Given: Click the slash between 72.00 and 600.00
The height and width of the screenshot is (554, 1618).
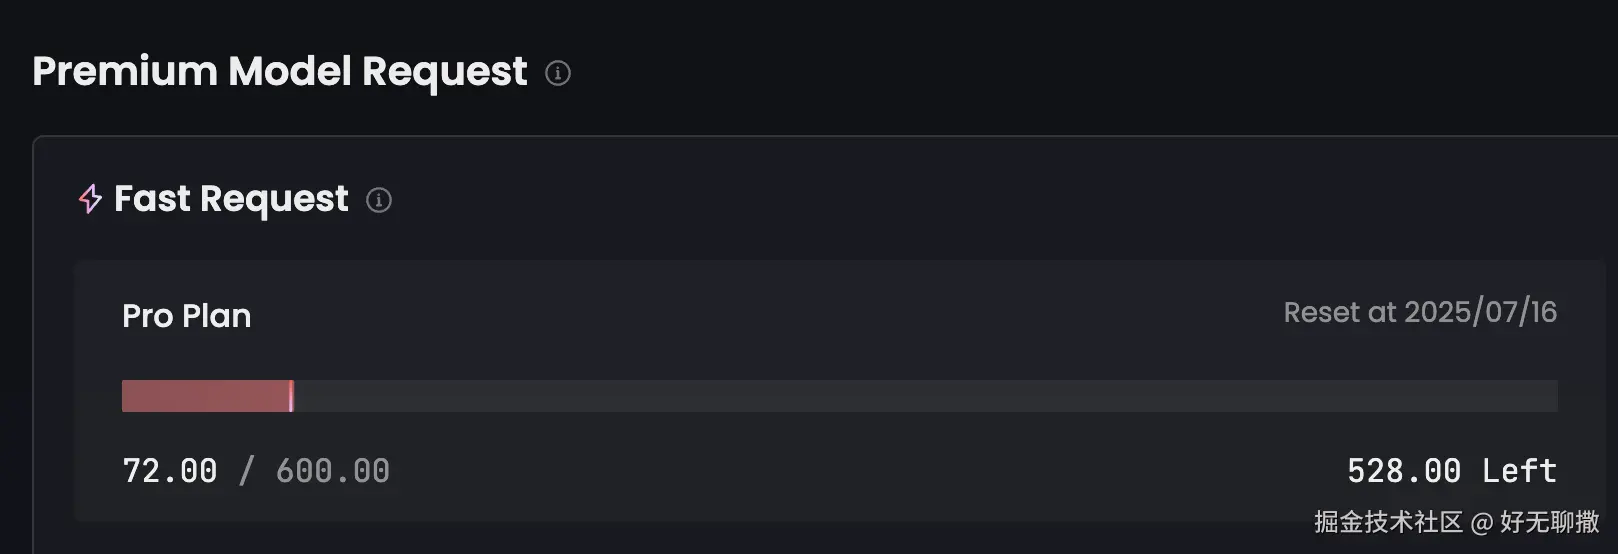Looking at the screenshot, I should pos(246,471).
